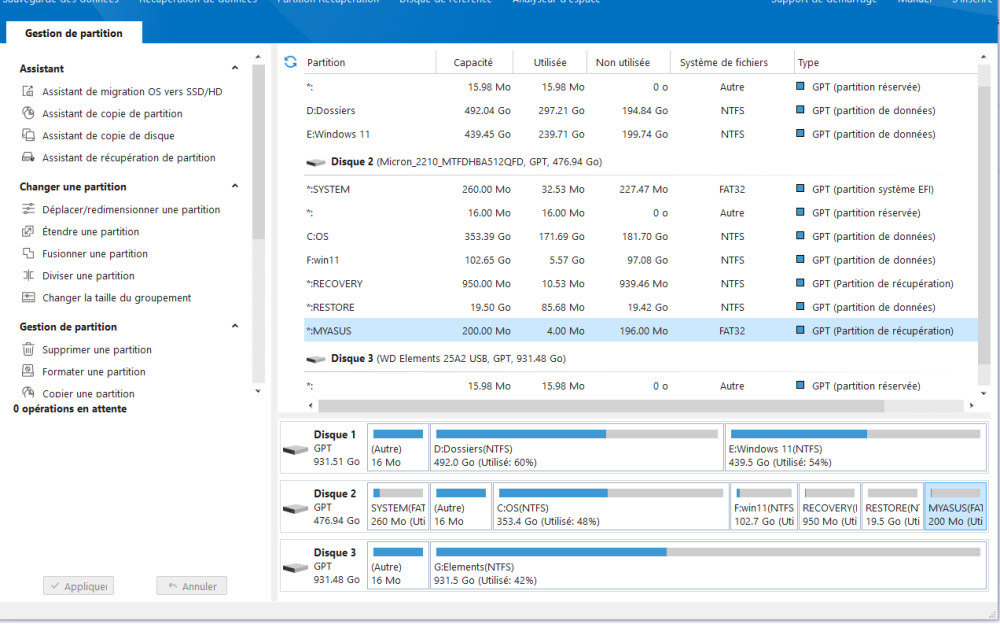Screen dimensions: 1000x624
Task: Select the C:OS(NTFS) block in the disk map
Action: point(611,507)
